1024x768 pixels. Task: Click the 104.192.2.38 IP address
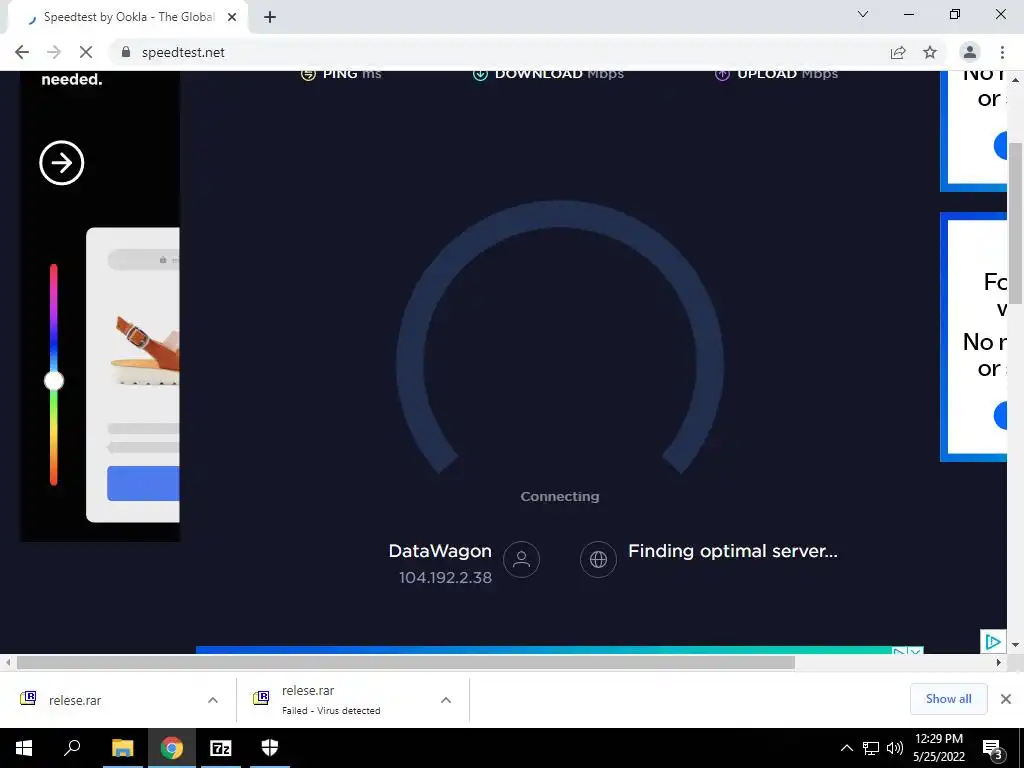click(445, 577)
